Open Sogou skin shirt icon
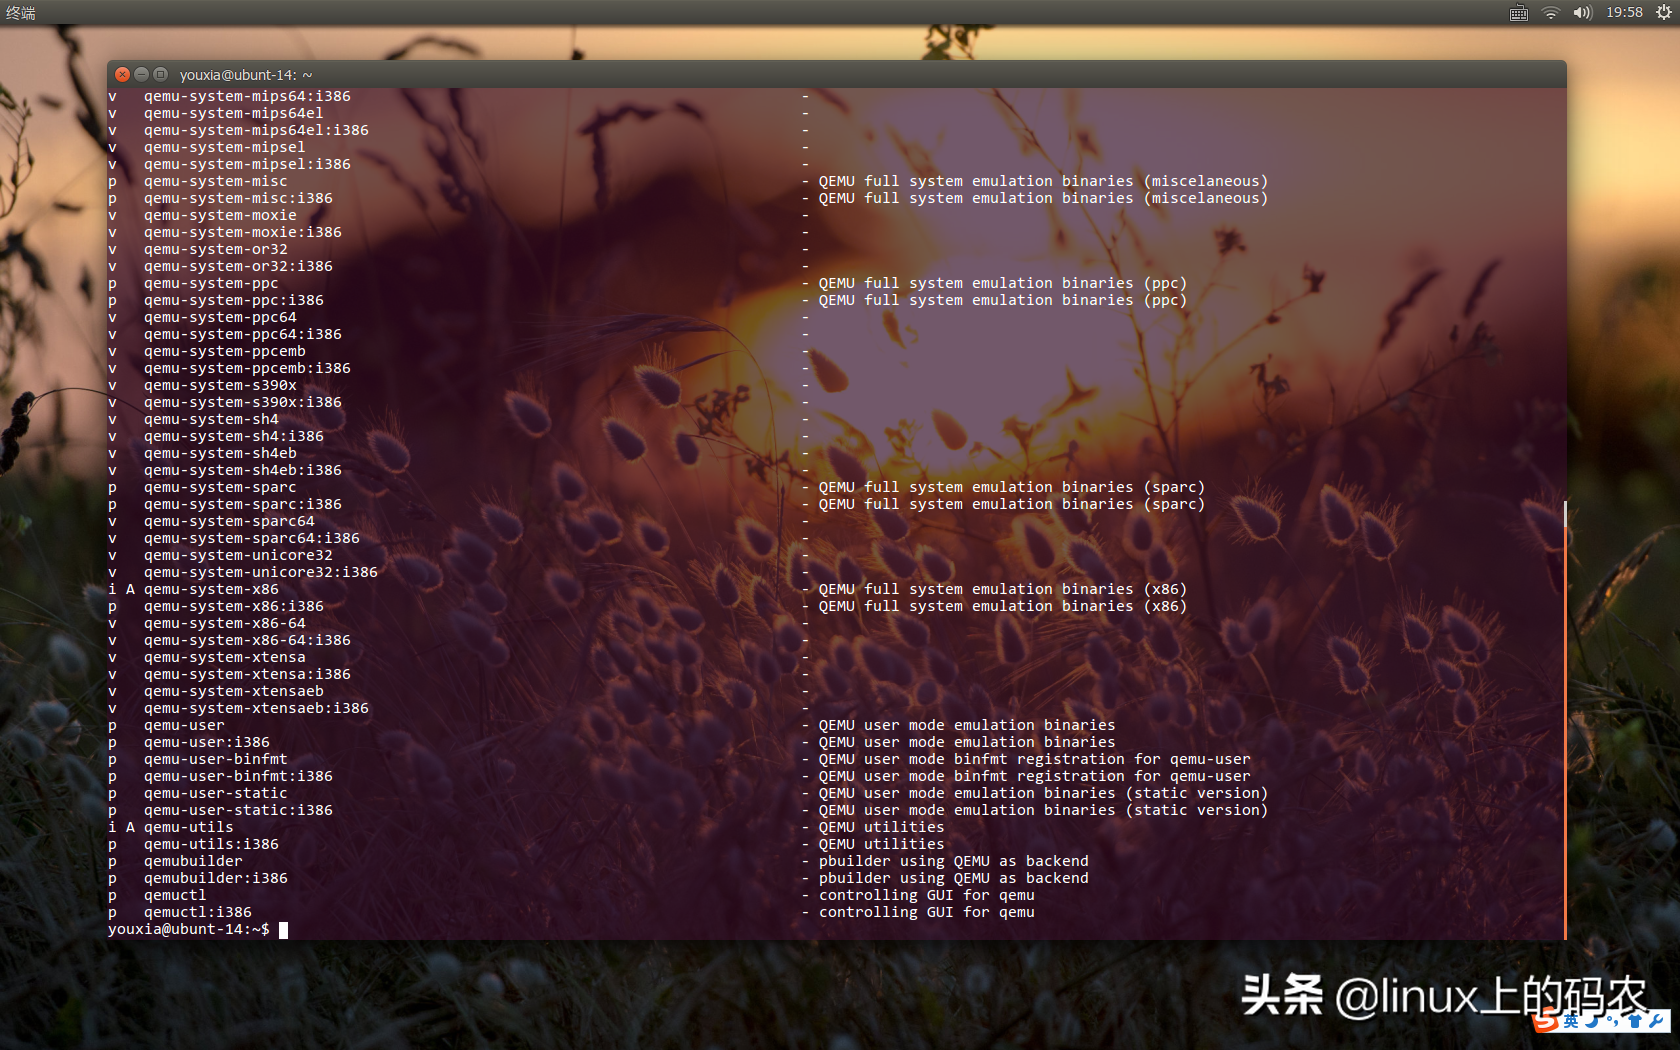Image resolution: width=1680 pixels, height=1050 pixels. click(x=1635, y=1021)
